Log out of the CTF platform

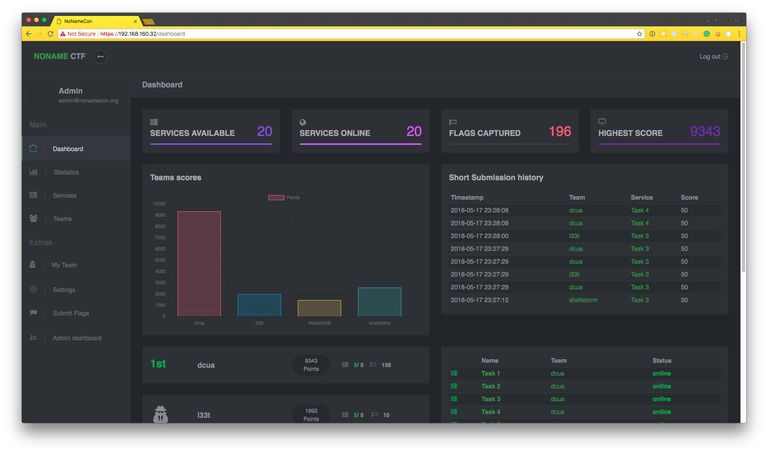713,57
